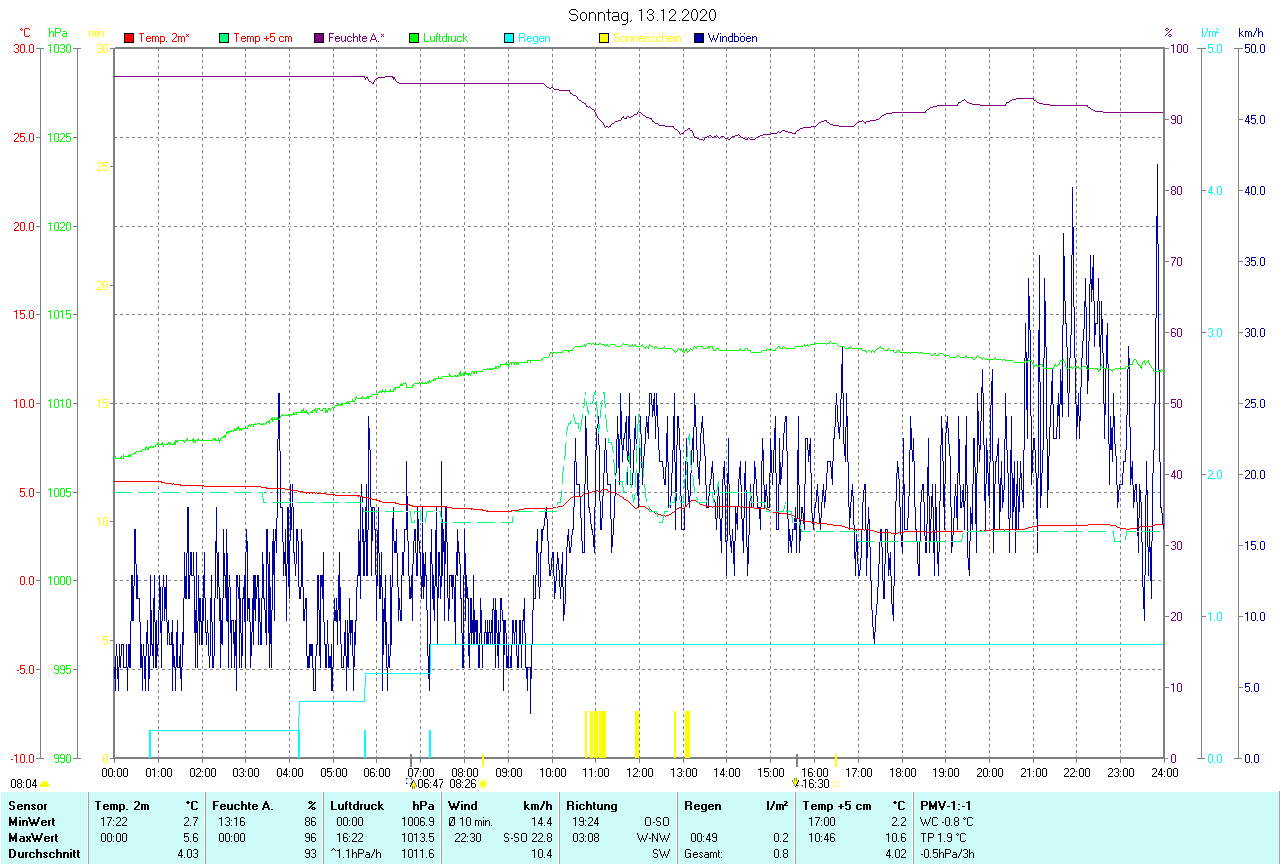Viewport: 1280px width, 864px height.
Task: Click the yellow moon icon beside 08:04
Action: [44, 785]
